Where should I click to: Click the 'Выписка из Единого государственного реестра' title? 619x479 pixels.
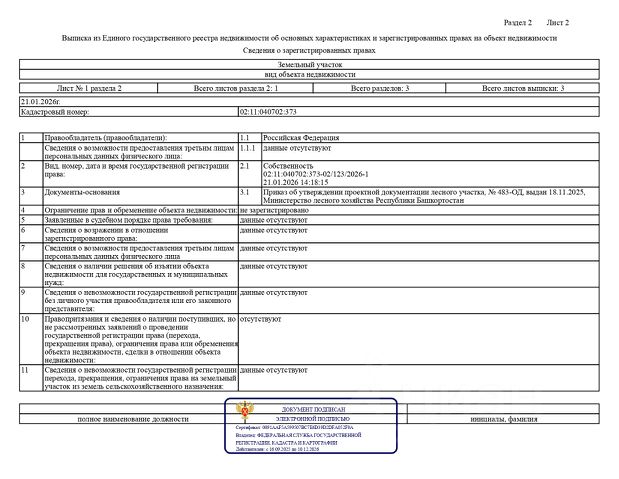pos(309,38)
